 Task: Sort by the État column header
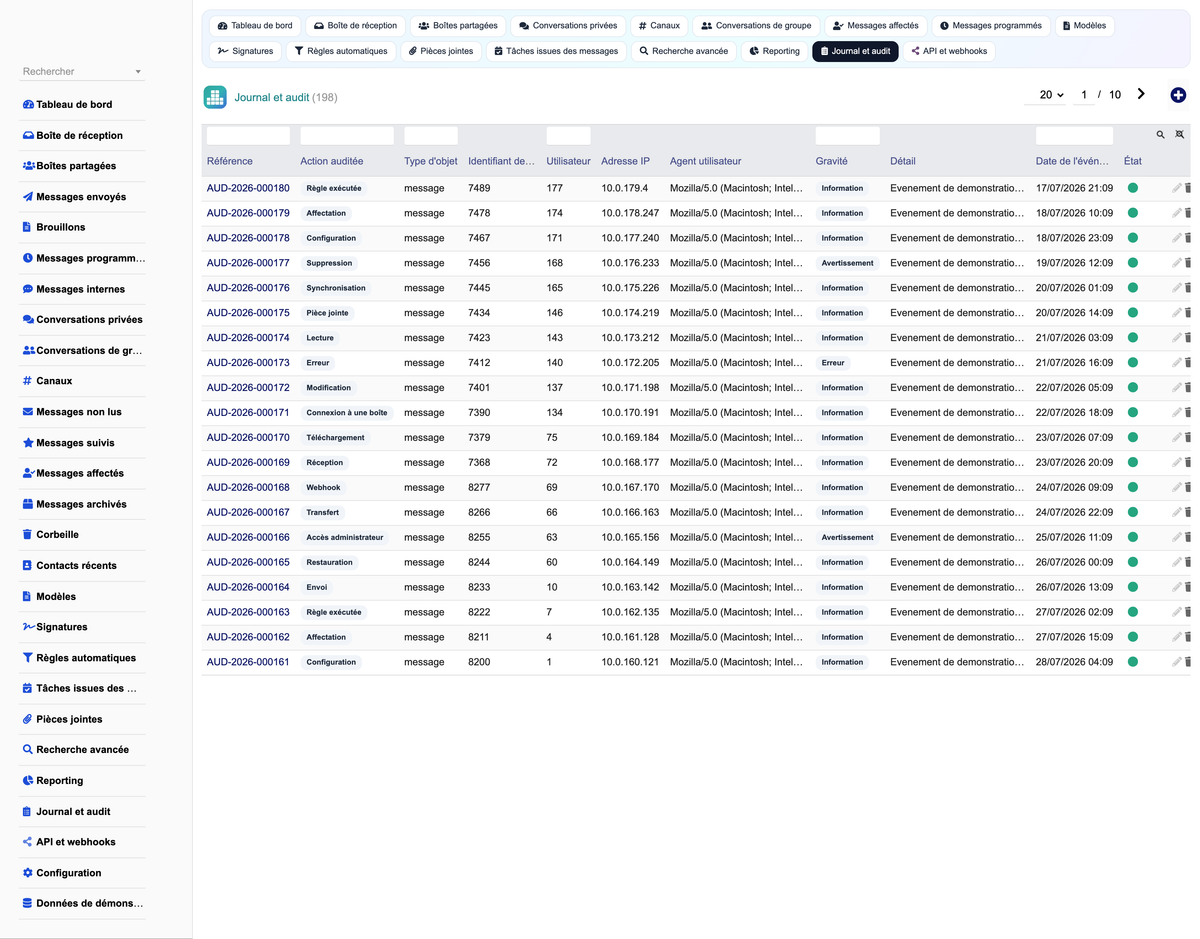1133,161
